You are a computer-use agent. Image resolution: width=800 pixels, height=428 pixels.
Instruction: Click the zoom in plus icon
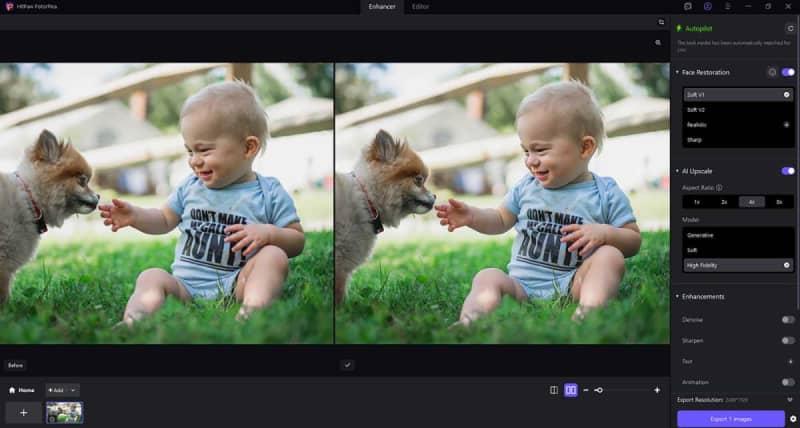[x=657, y=390]
